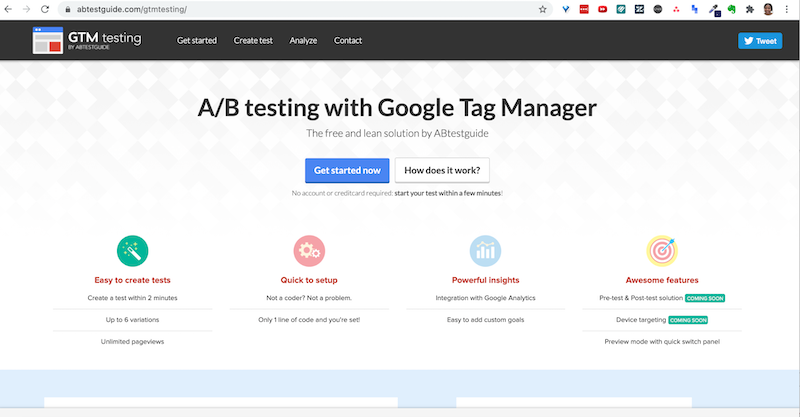The height and width of the screenshot is (417, 800).
Task: Open the red square extension icon
Action: pyautogui.click(x=584, y=9)
